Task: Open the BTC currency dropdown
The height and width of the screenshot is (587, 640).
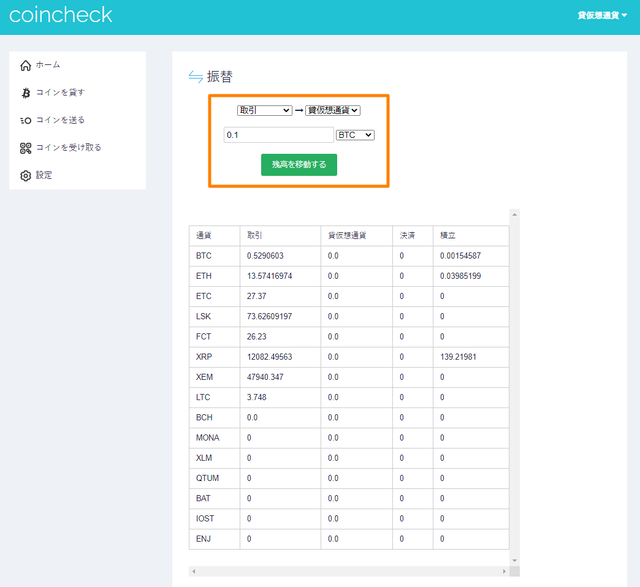Action: tap(355, 135)
